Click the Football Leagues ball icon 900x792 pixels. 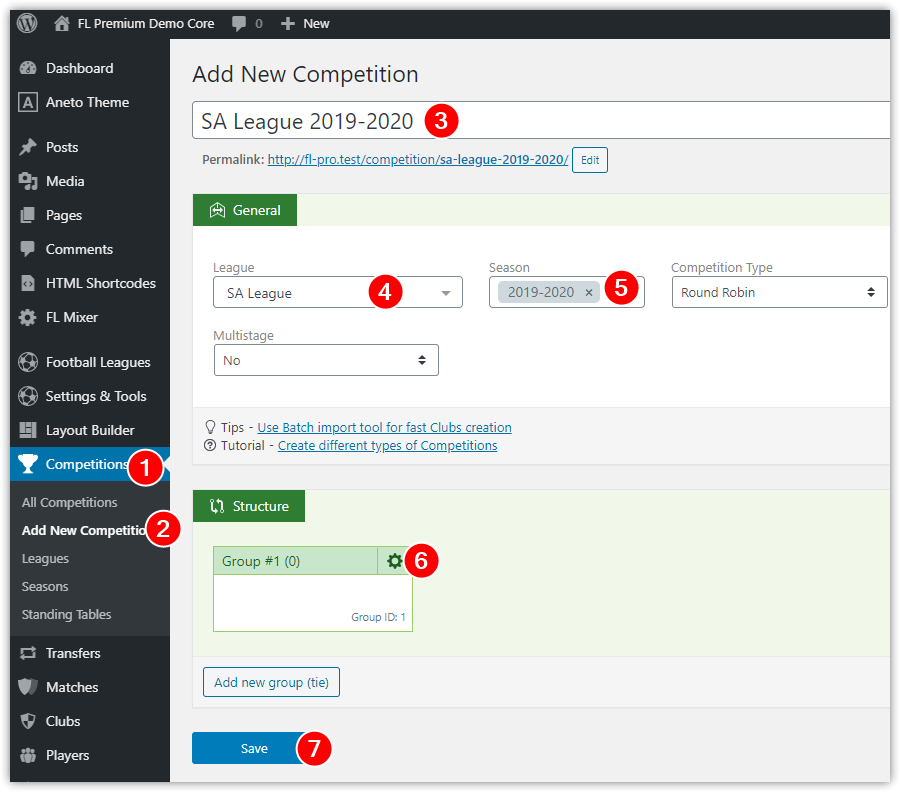click(x=28, y=362)
